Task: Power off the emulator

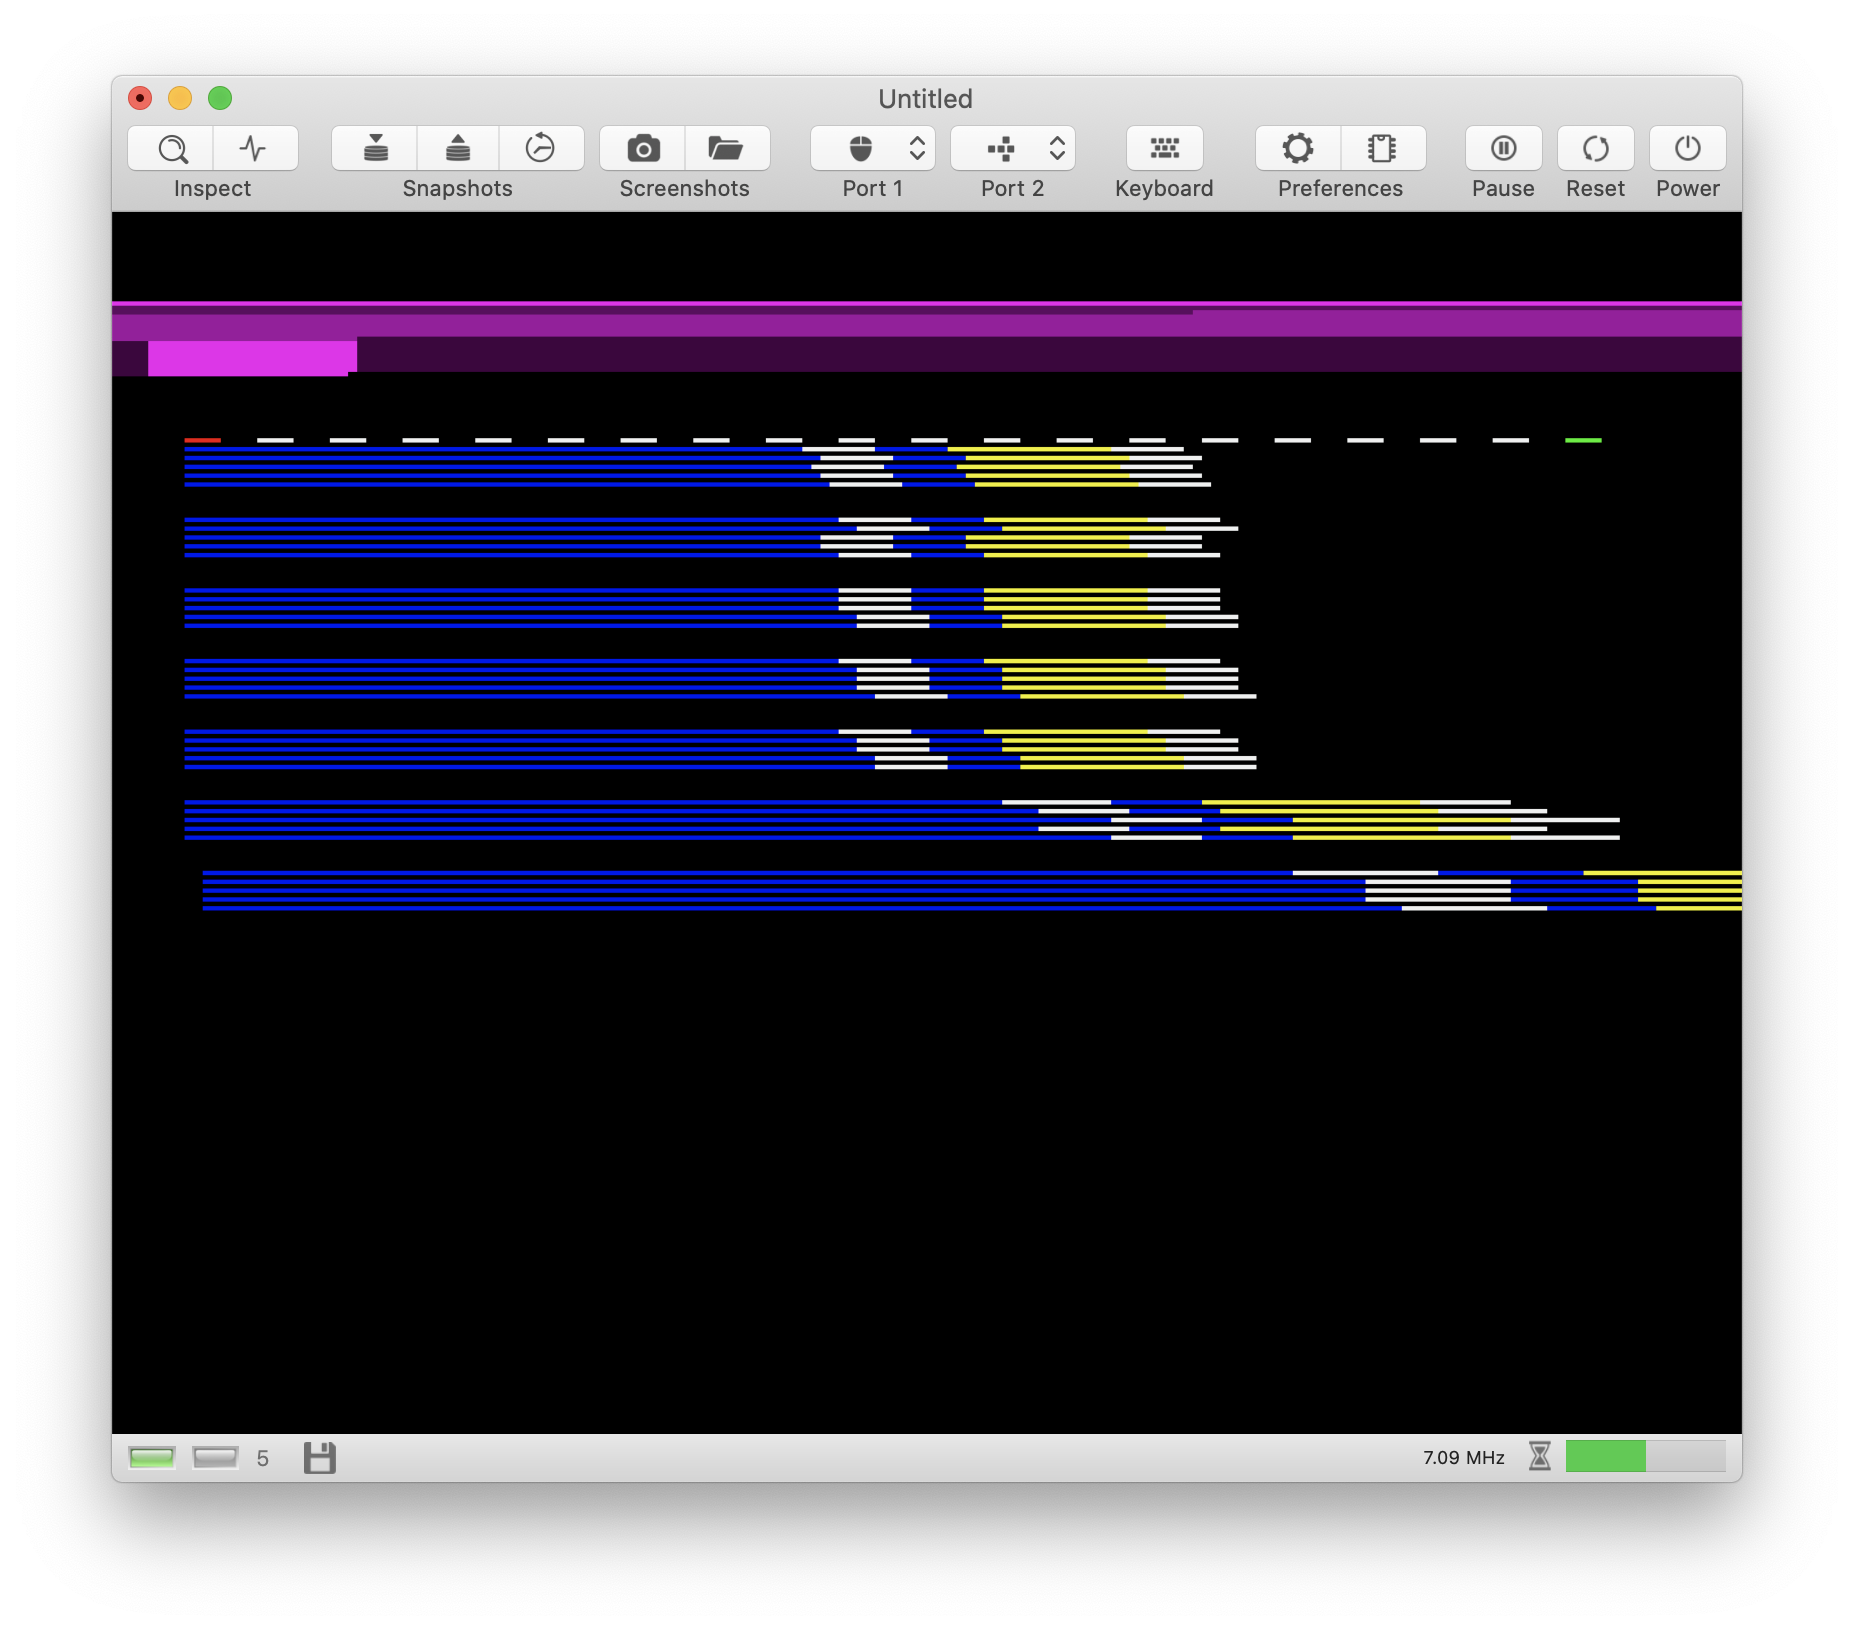Action: (1687, 148)
